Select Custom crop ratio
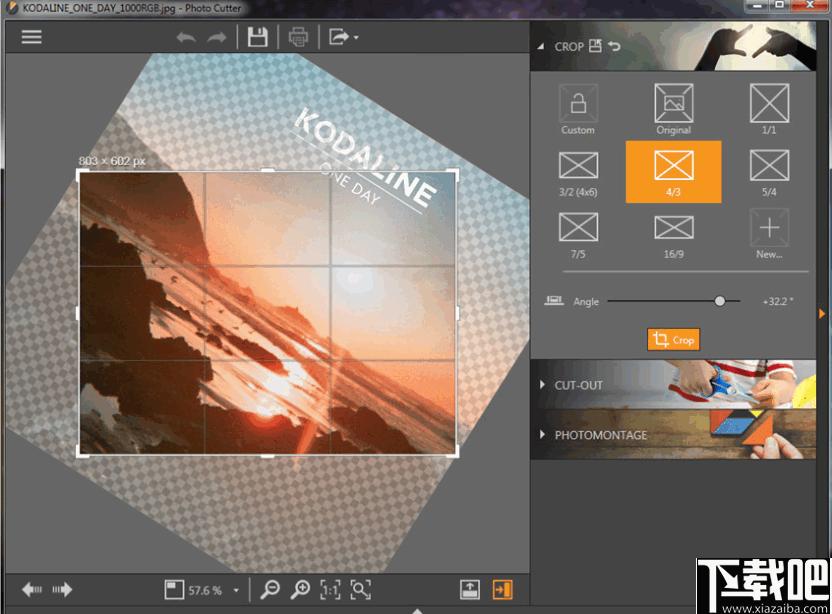 [x=578, y=109]
